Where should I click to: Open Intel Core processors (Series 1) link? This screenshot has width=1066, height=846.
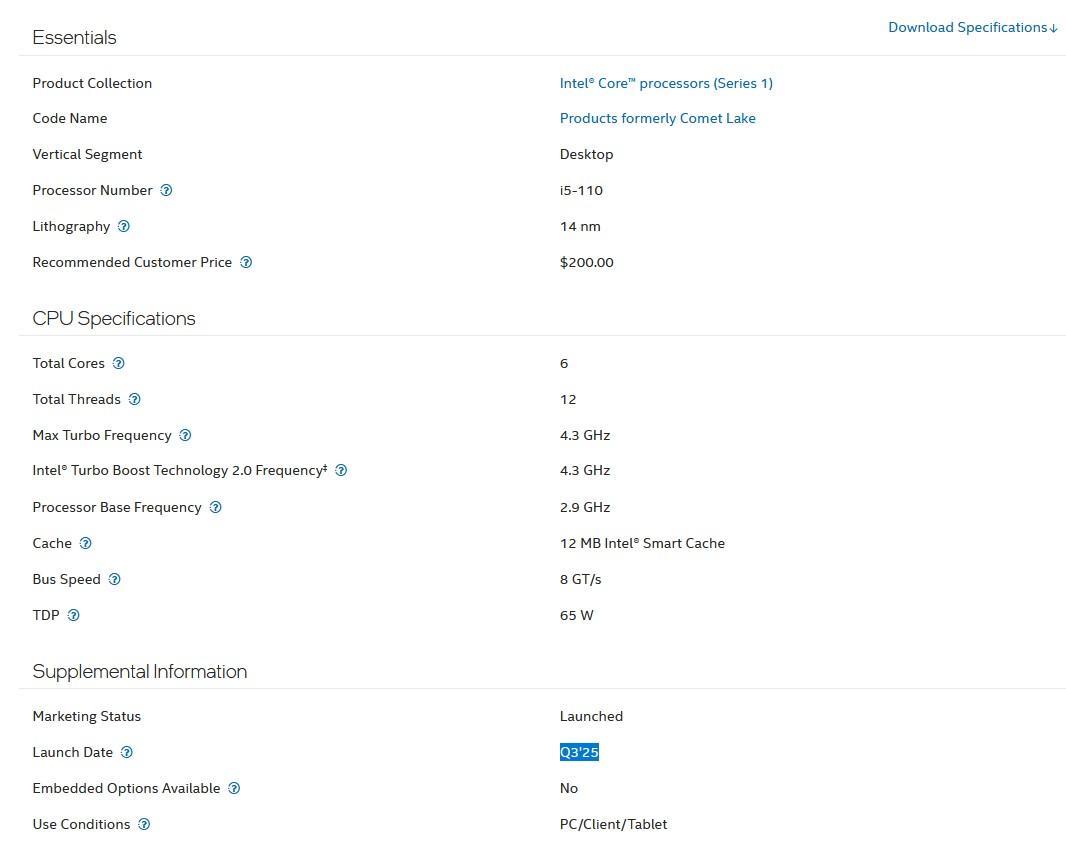click(x=666, y=83)
